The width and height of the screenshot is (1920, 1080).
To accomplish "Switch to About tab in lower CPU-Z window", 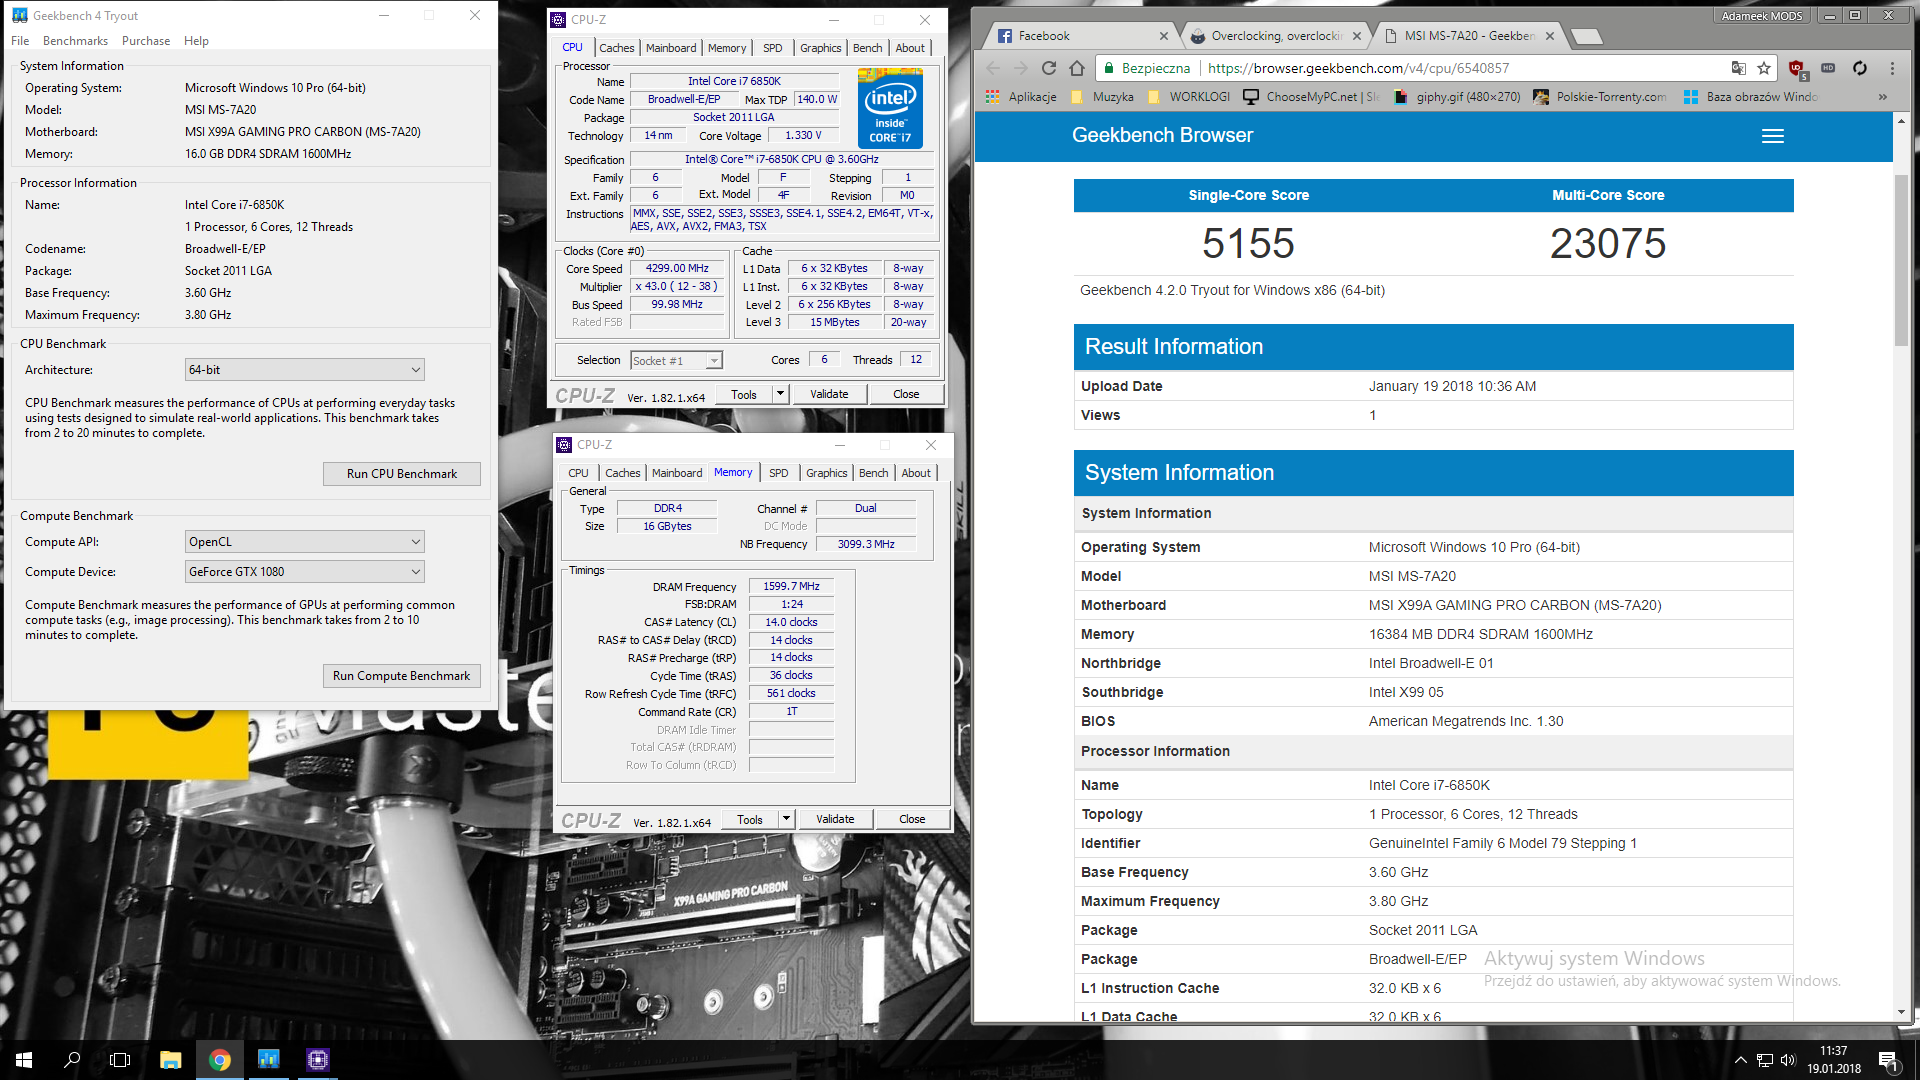I will coord(916,473).
